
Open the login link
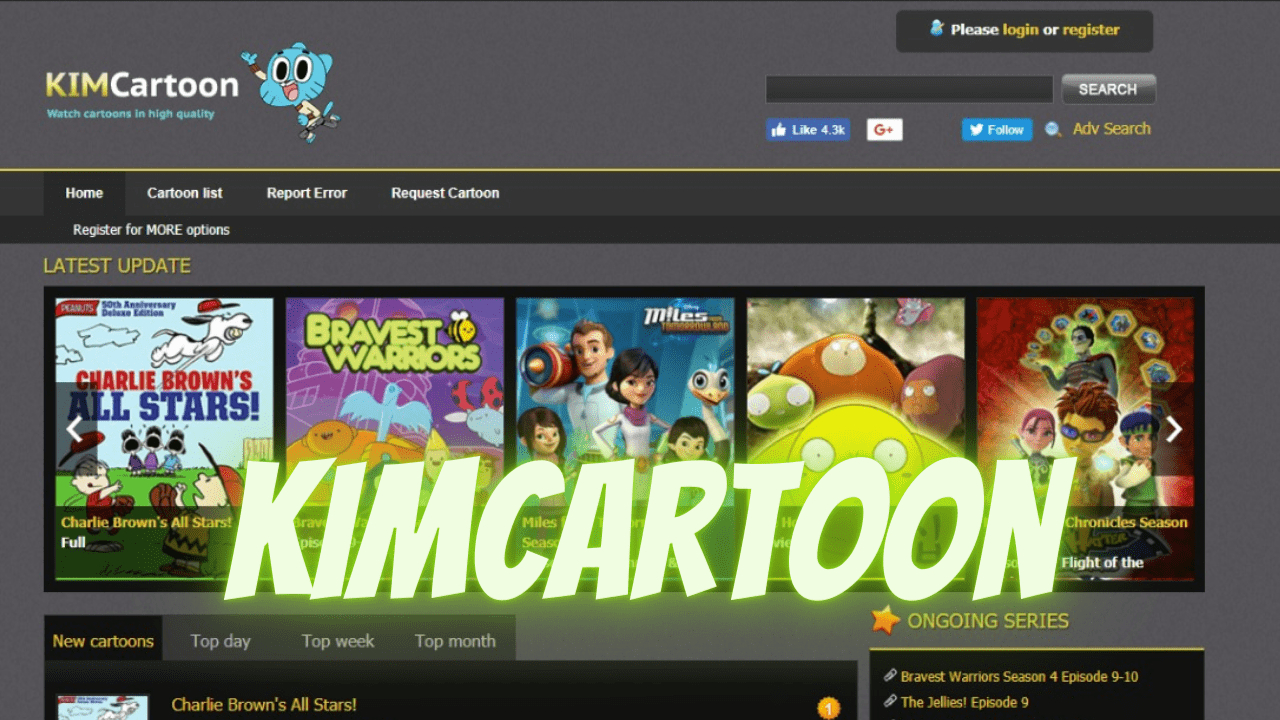(1020, 30)
